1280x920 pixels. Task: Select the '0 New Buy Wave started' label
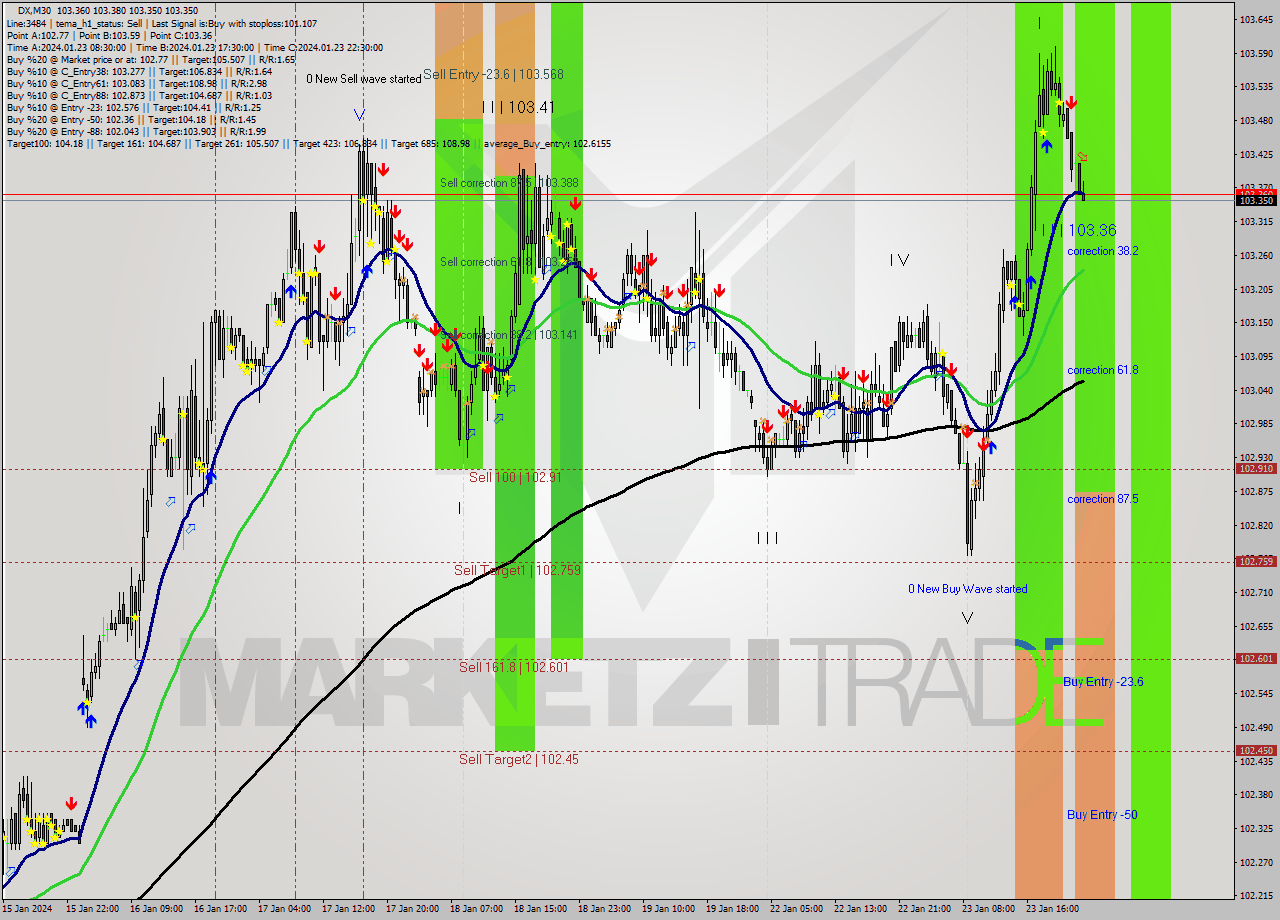[x=967, y=589]
